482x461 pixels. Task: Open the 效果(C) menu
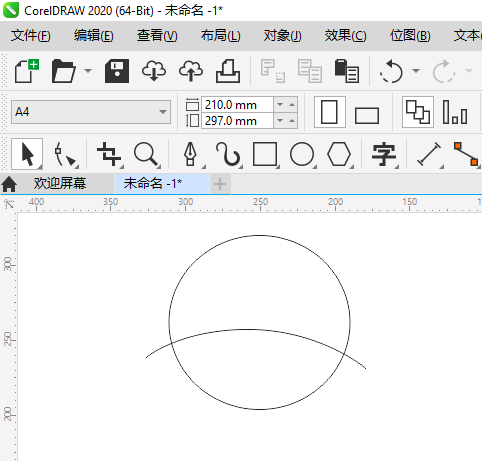pos(346,35)
